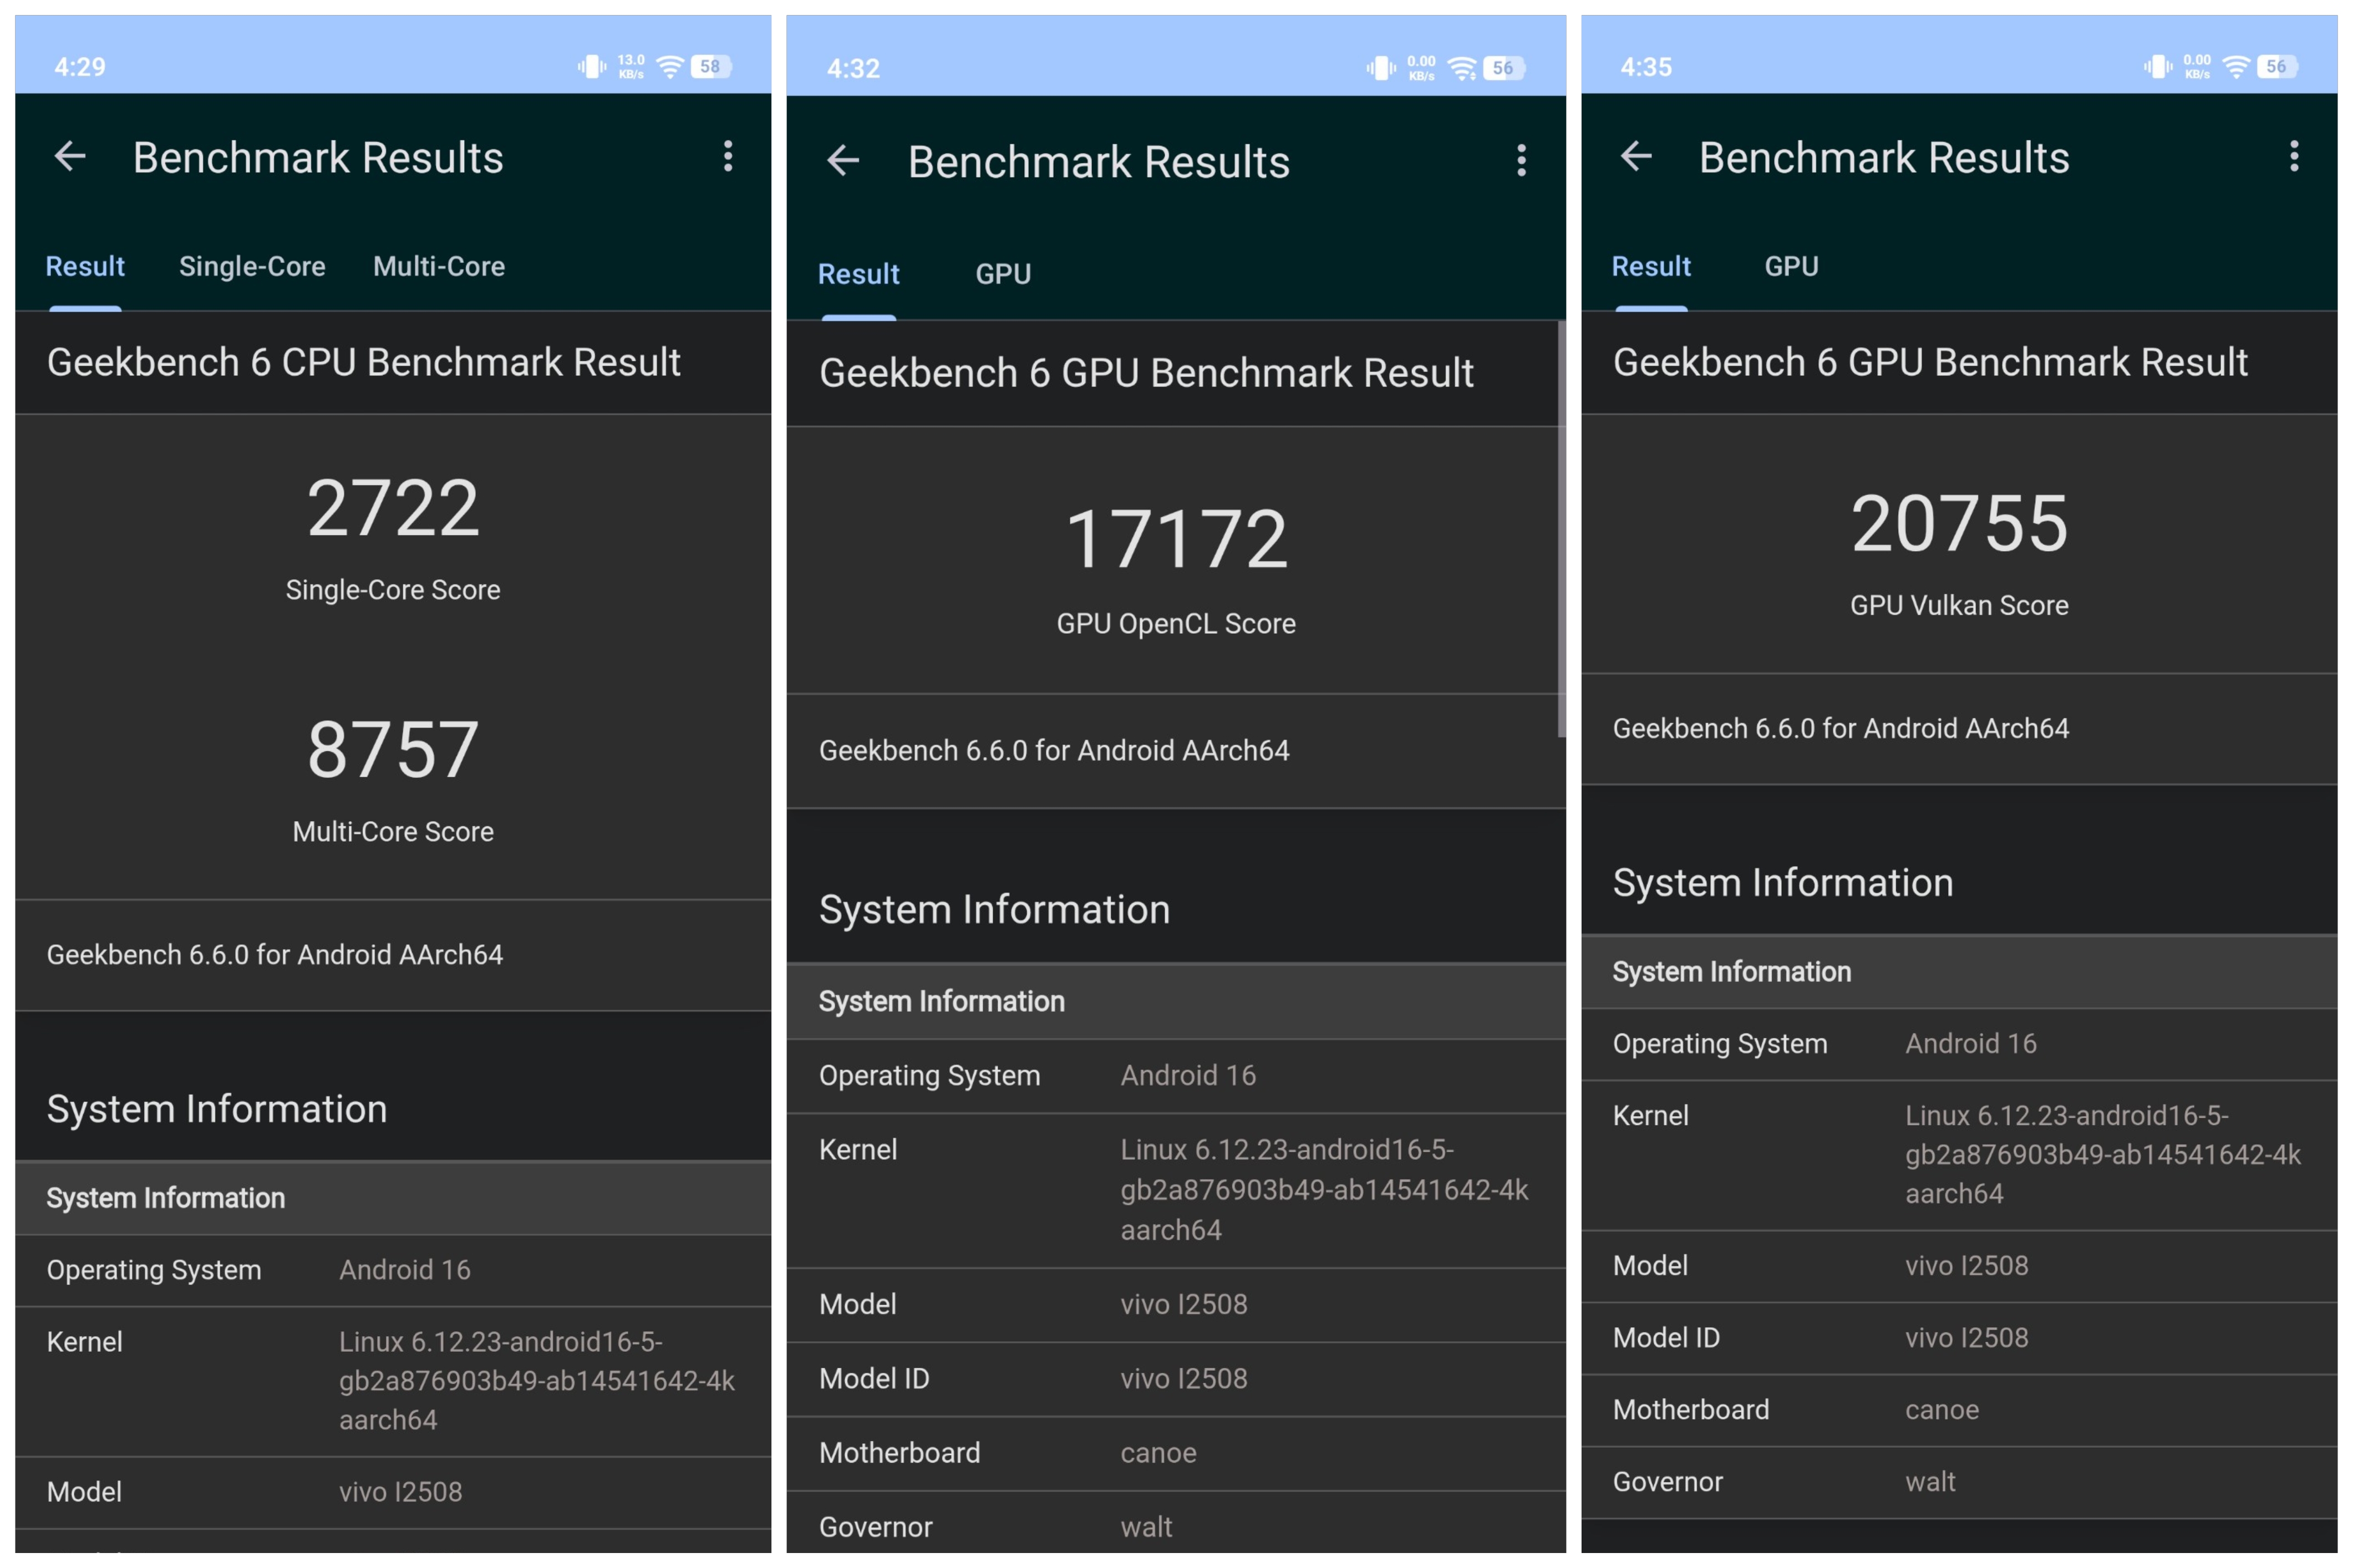The height and width of the screenshot is (1568, 2353).
Task: Tap back arrow on CPU benchmark screen
Action: click(70, 156)
